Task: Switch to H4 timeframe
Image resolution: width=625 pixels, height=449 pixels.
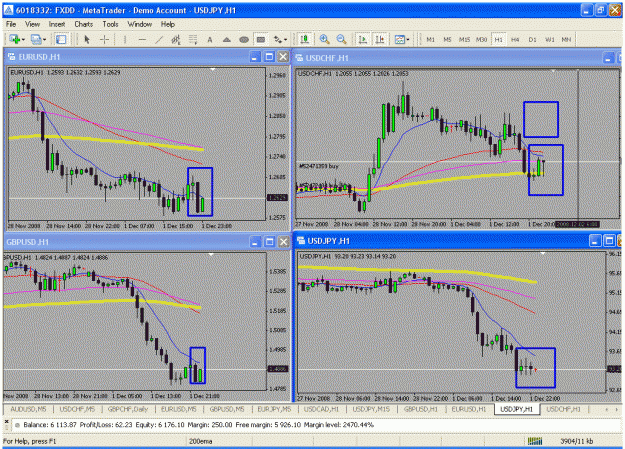Action: point(515,39)
